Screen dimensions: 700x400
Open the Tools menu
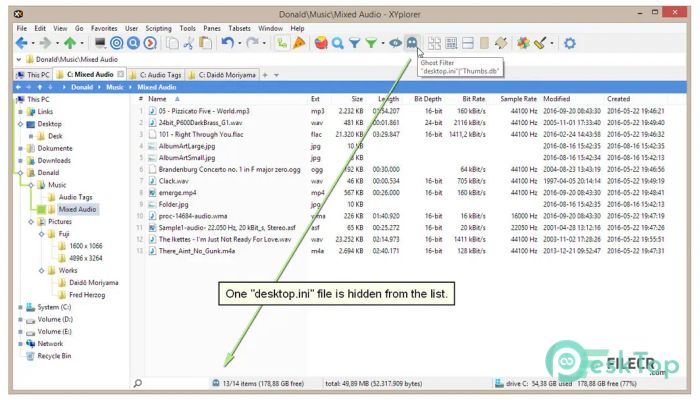click(188, 28)
